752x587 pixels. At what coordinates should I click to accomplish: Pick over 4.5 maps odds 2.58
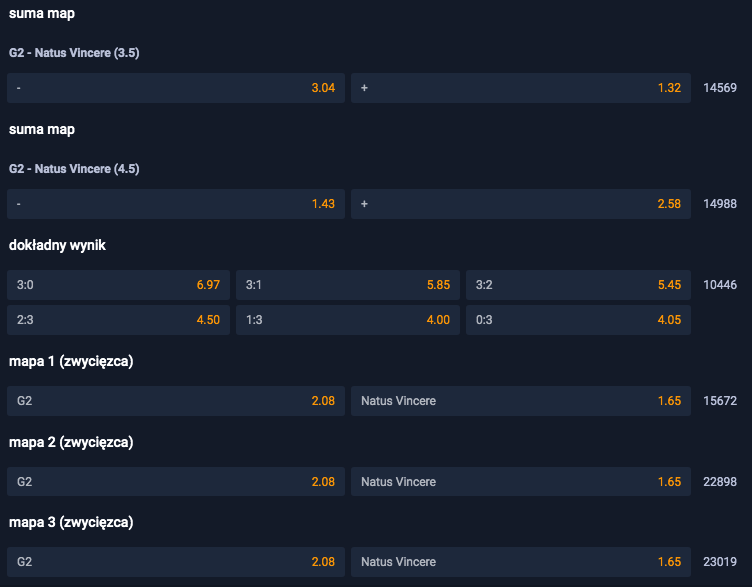coord(520,204)
